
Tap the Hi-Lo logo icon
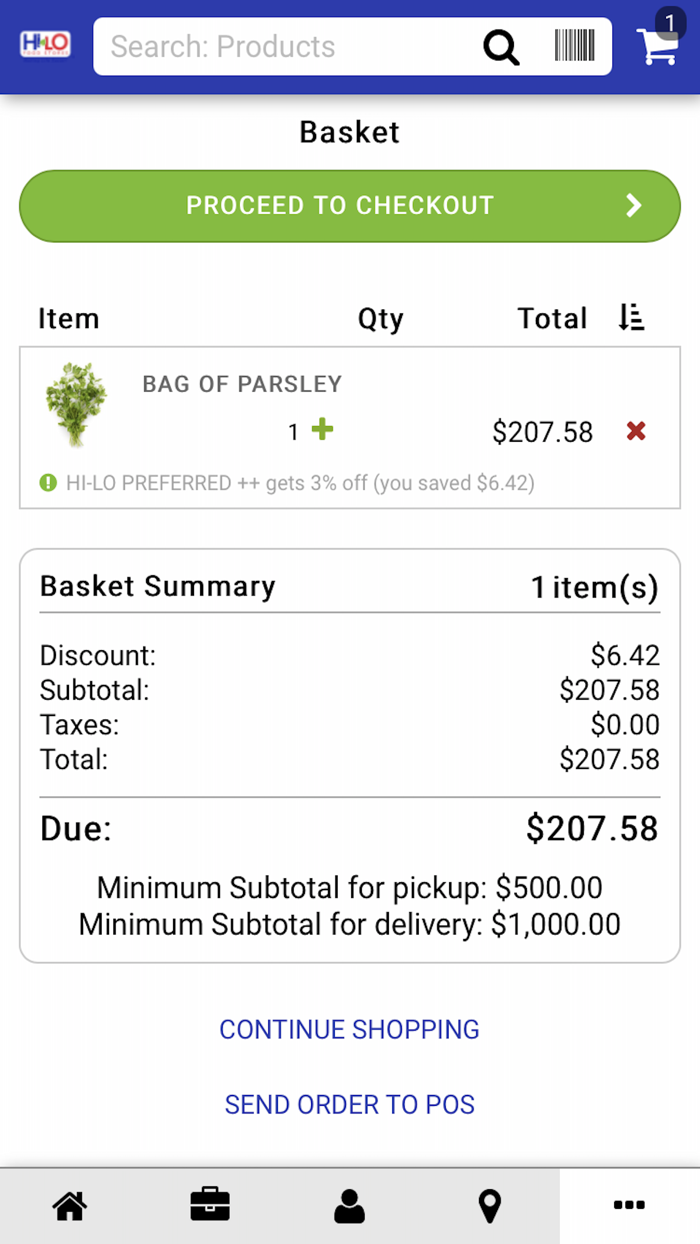46,45
